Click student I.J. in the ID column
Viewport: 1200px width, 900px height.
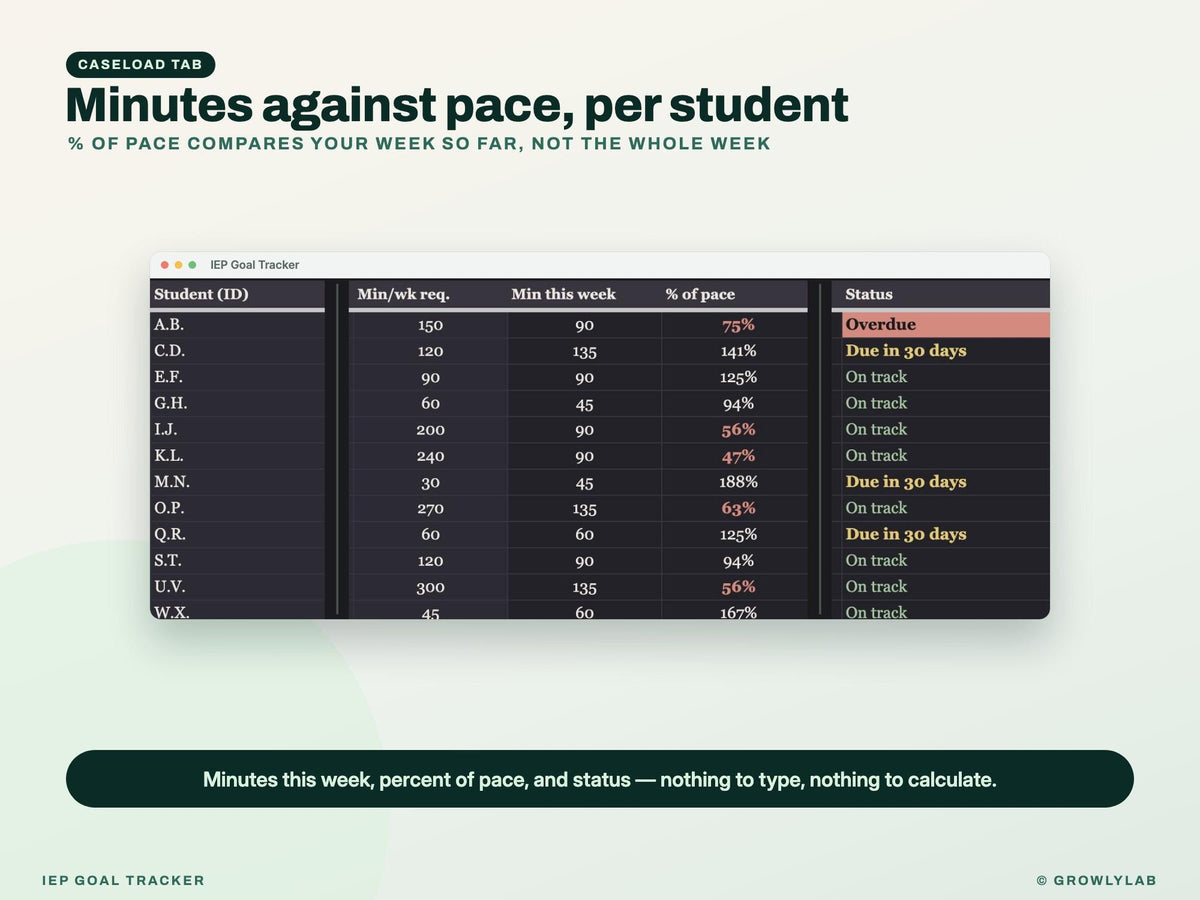tap(237, 429)
